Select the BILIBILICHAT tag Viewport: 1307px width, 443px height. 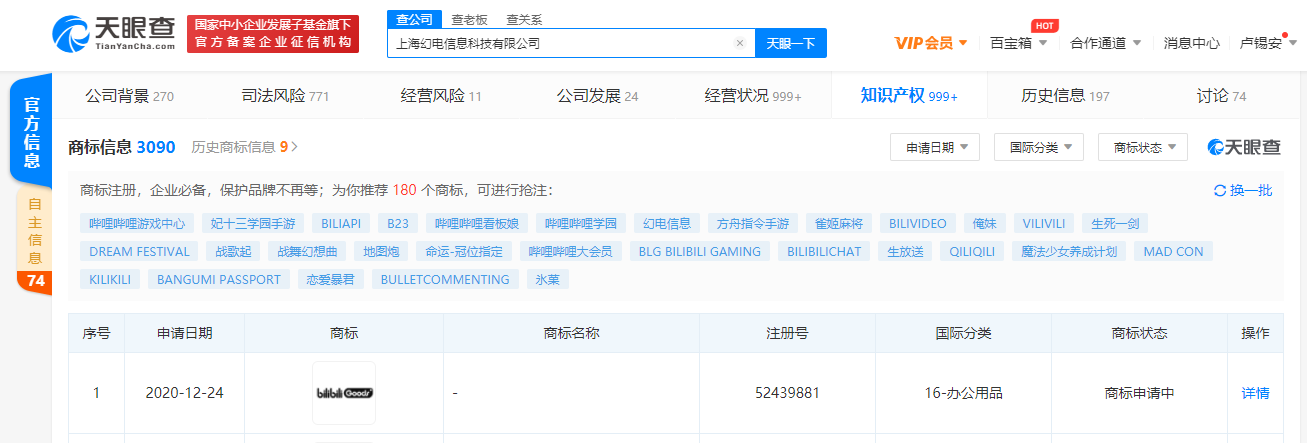click(x=824, y=251)
